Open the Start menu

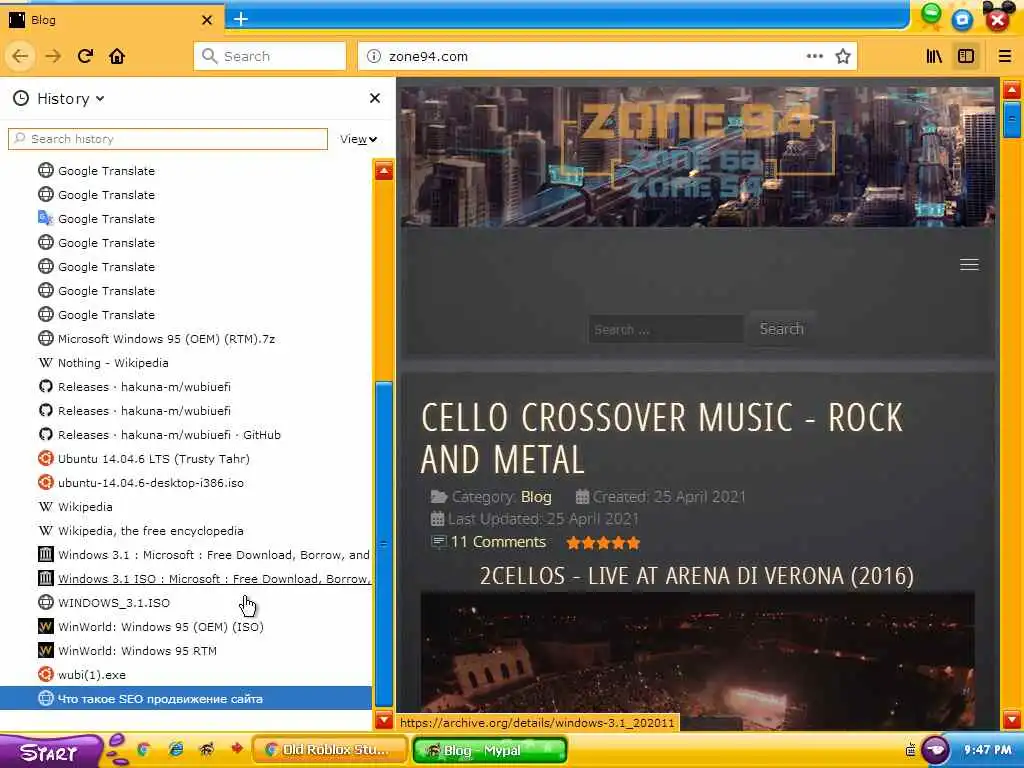click(50, 752)
